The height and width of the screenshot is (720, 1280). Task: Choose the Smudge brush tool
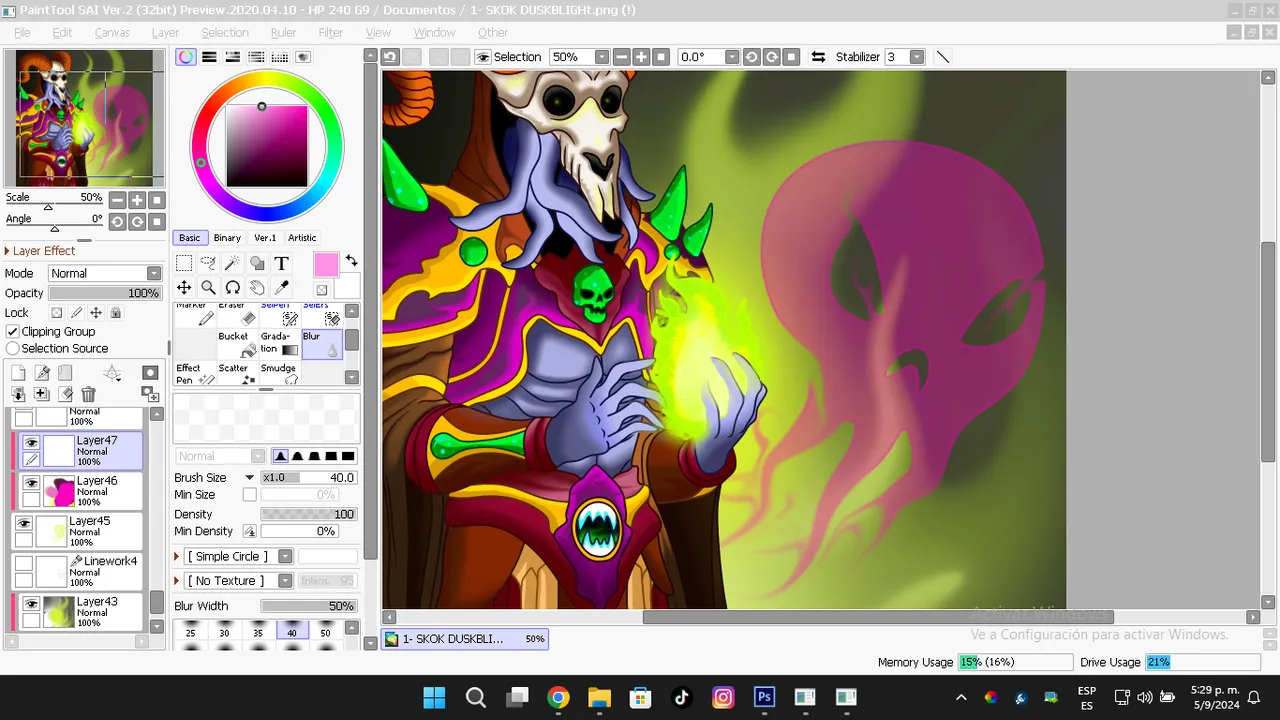coord(279,373)
